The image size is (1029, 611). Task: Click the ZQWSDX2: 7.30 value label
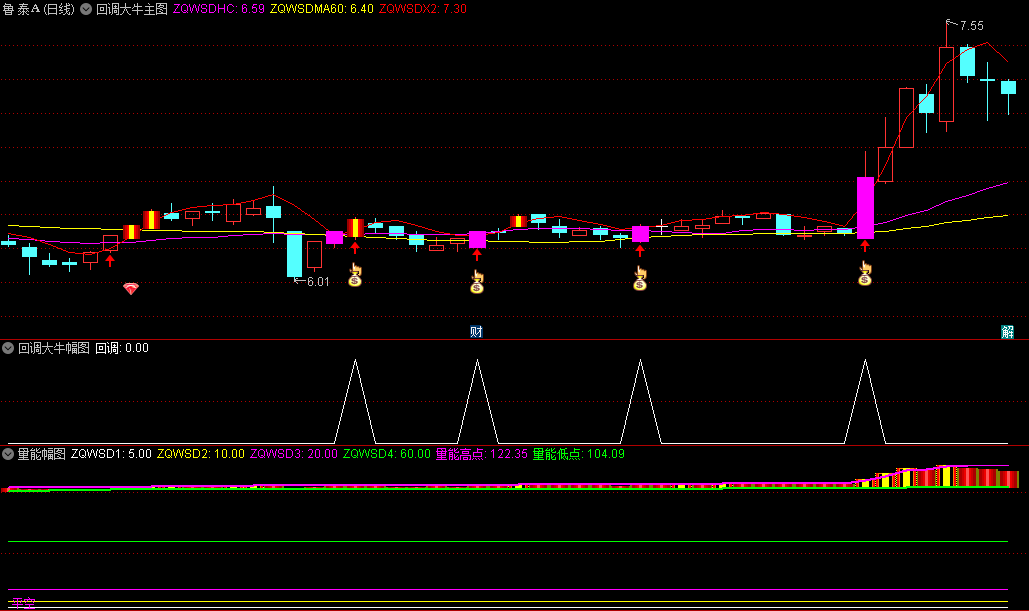(x=423, y=9)
